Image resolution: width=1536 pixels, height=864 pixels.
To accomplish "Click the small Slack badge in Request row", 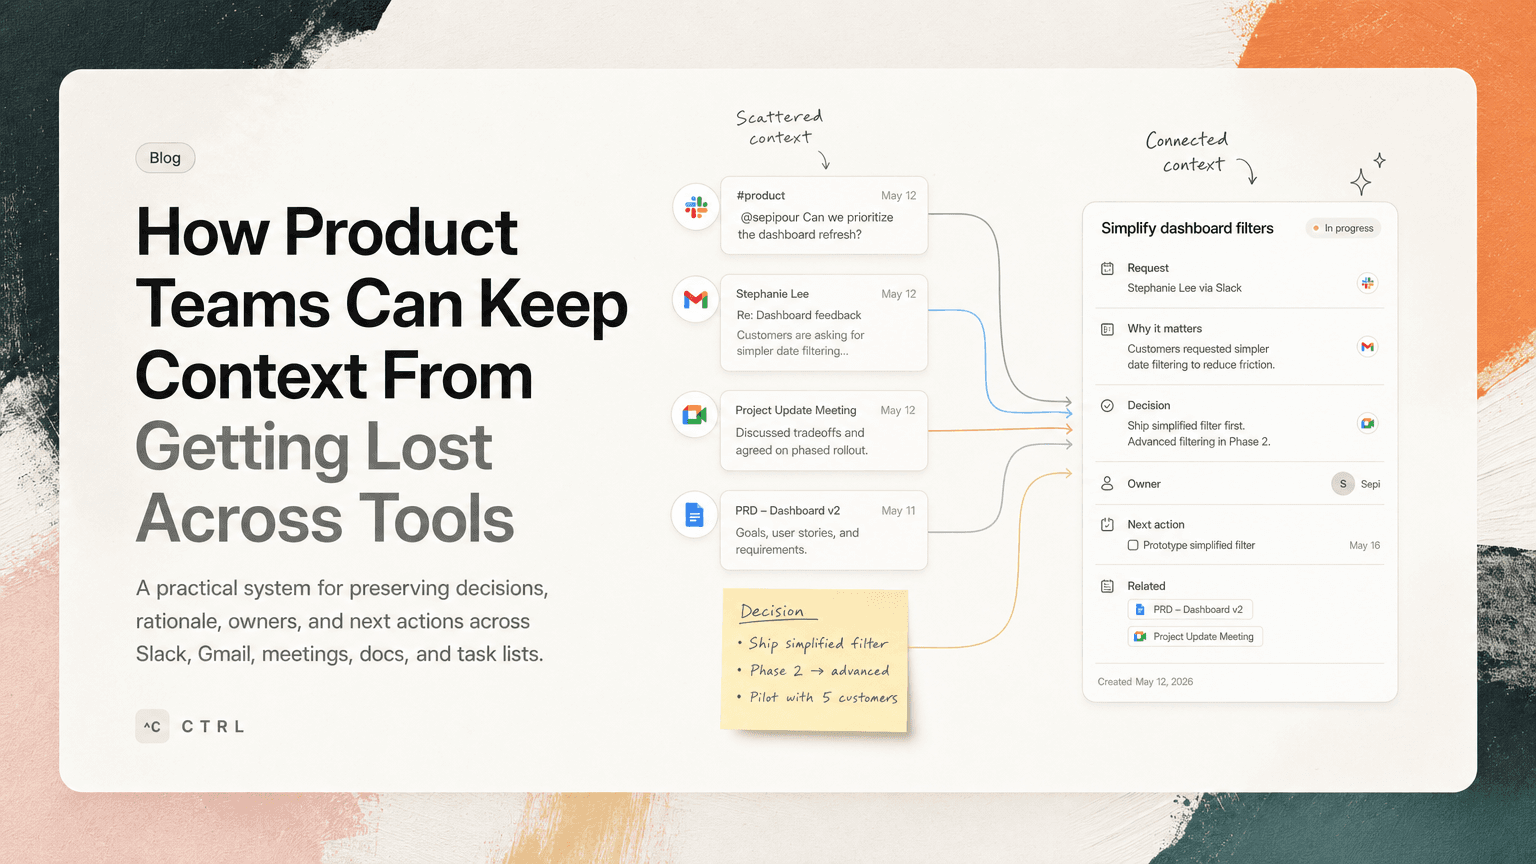I will tap(1367, 283).
